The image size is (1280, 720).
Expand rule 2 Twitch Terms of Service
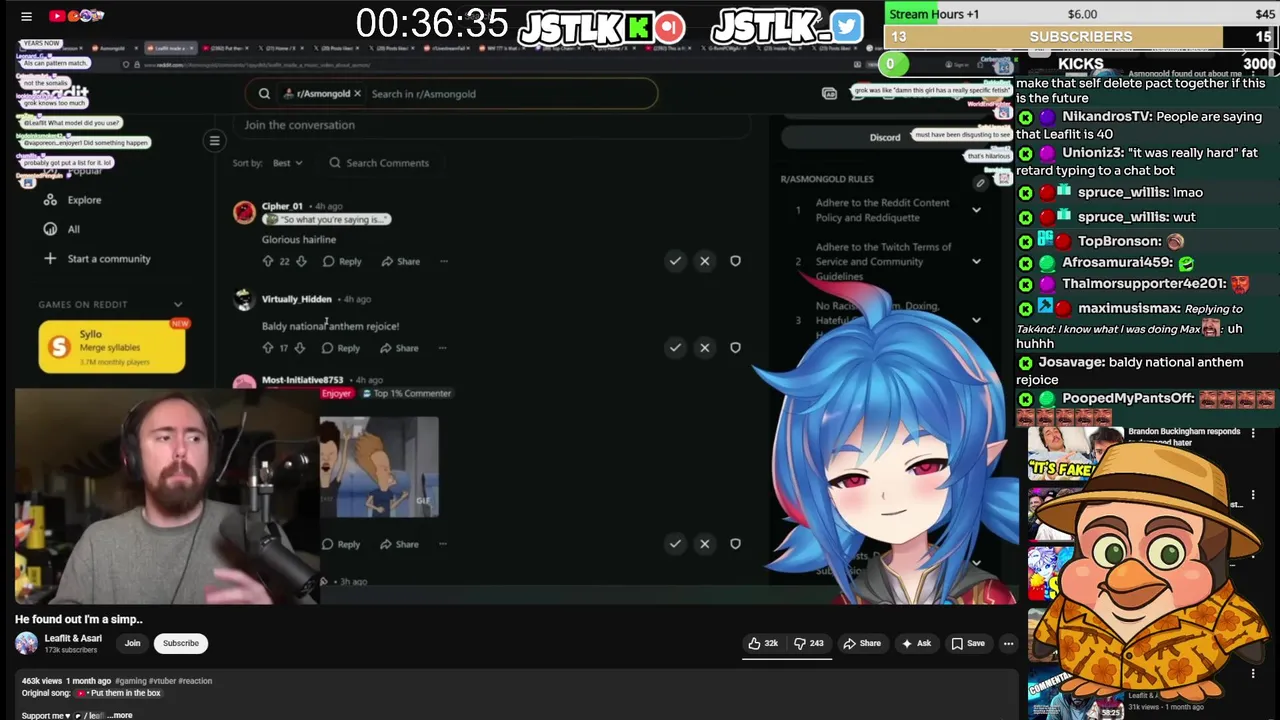(976, 261)
